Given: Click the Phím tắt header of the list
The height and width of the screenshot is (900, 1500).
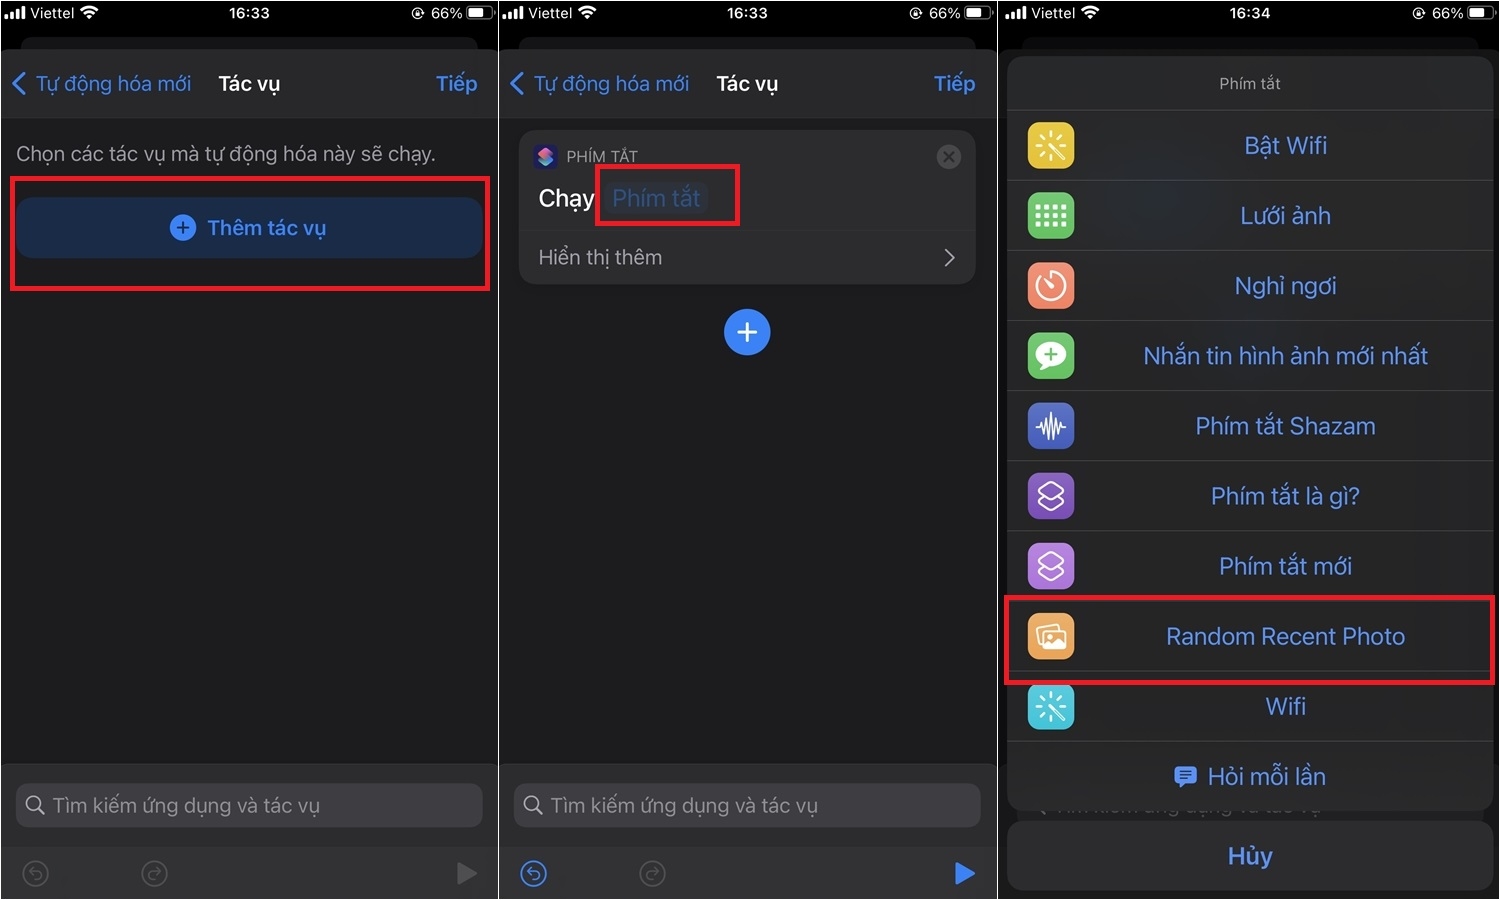Looking at the screenshot, I should tap(1250, 84).
